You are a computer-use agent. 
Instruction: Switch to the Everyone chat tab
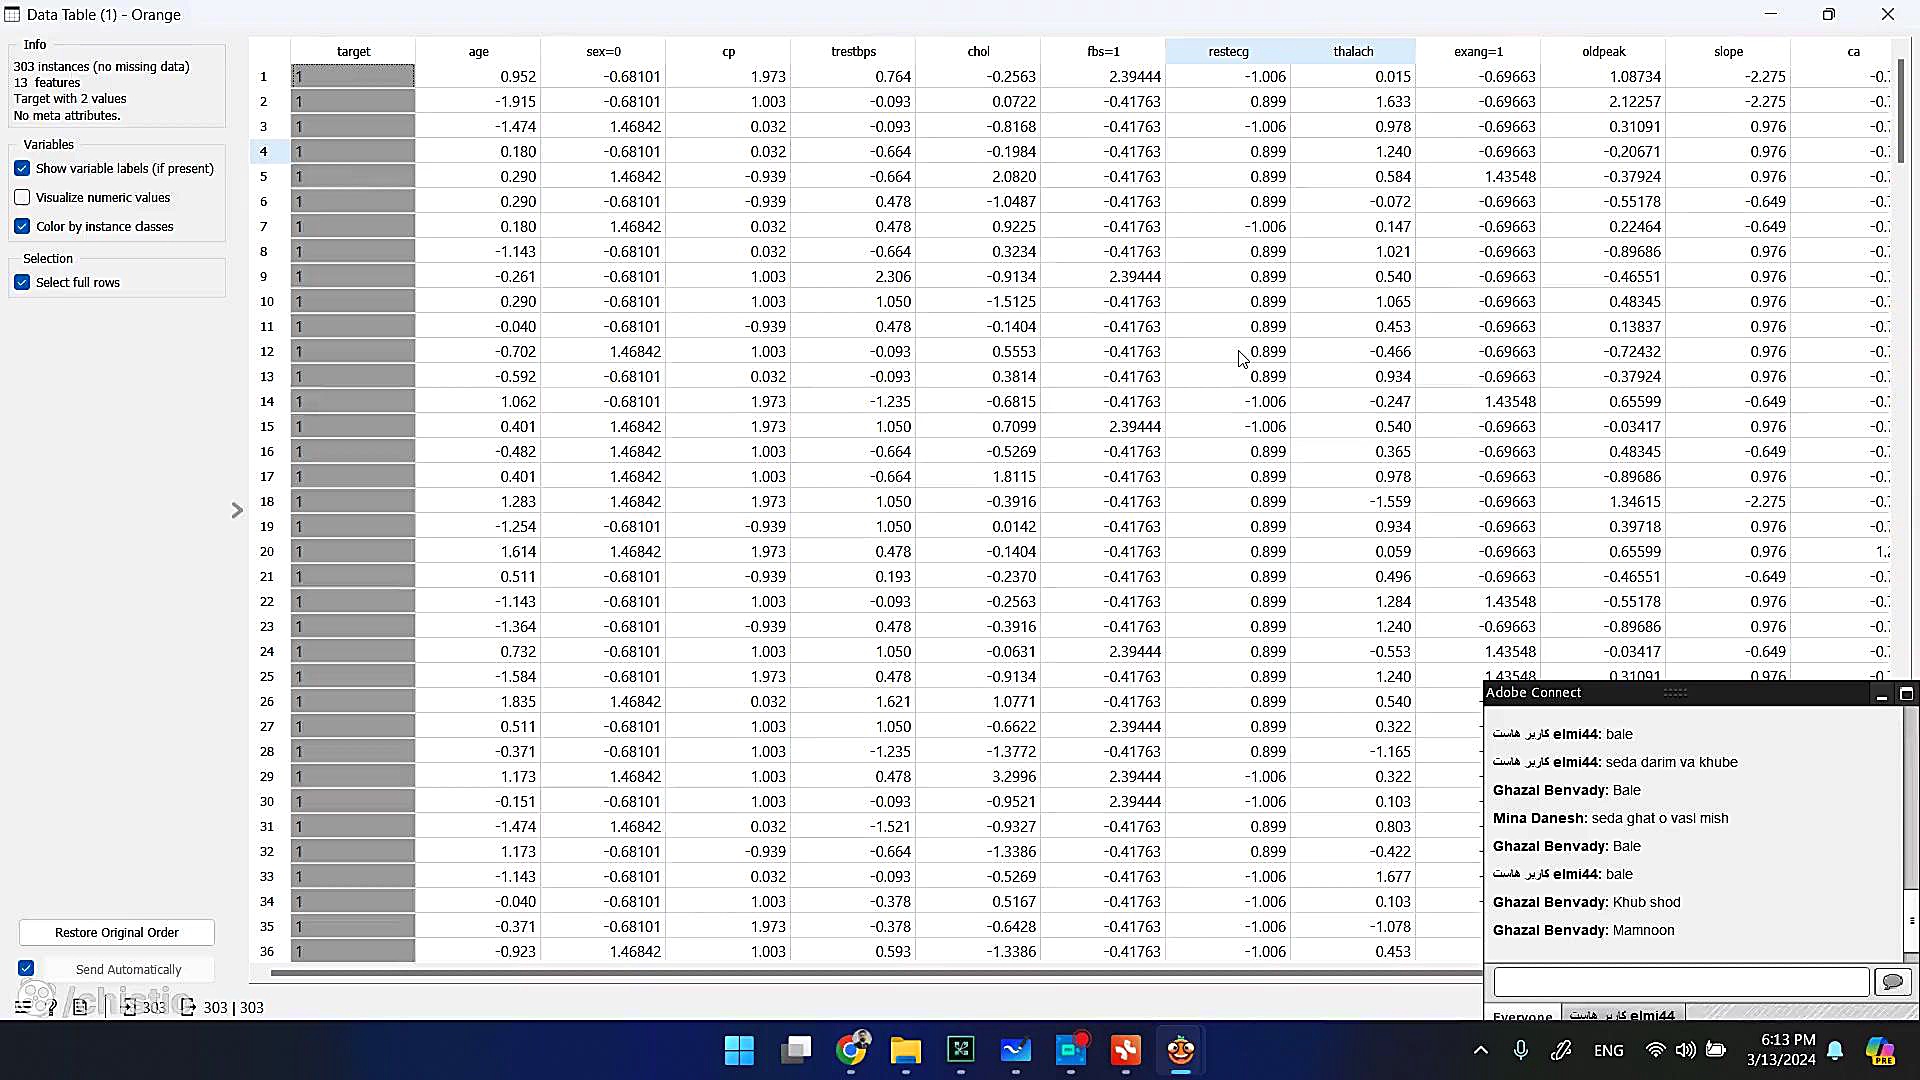(1522, 1015)
